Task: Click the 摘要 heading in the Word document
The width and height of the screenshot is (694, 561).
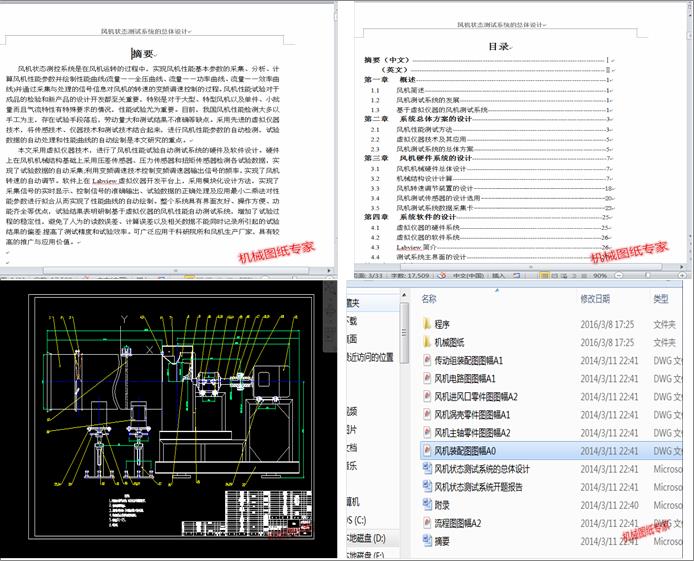Action: point(143,54)
